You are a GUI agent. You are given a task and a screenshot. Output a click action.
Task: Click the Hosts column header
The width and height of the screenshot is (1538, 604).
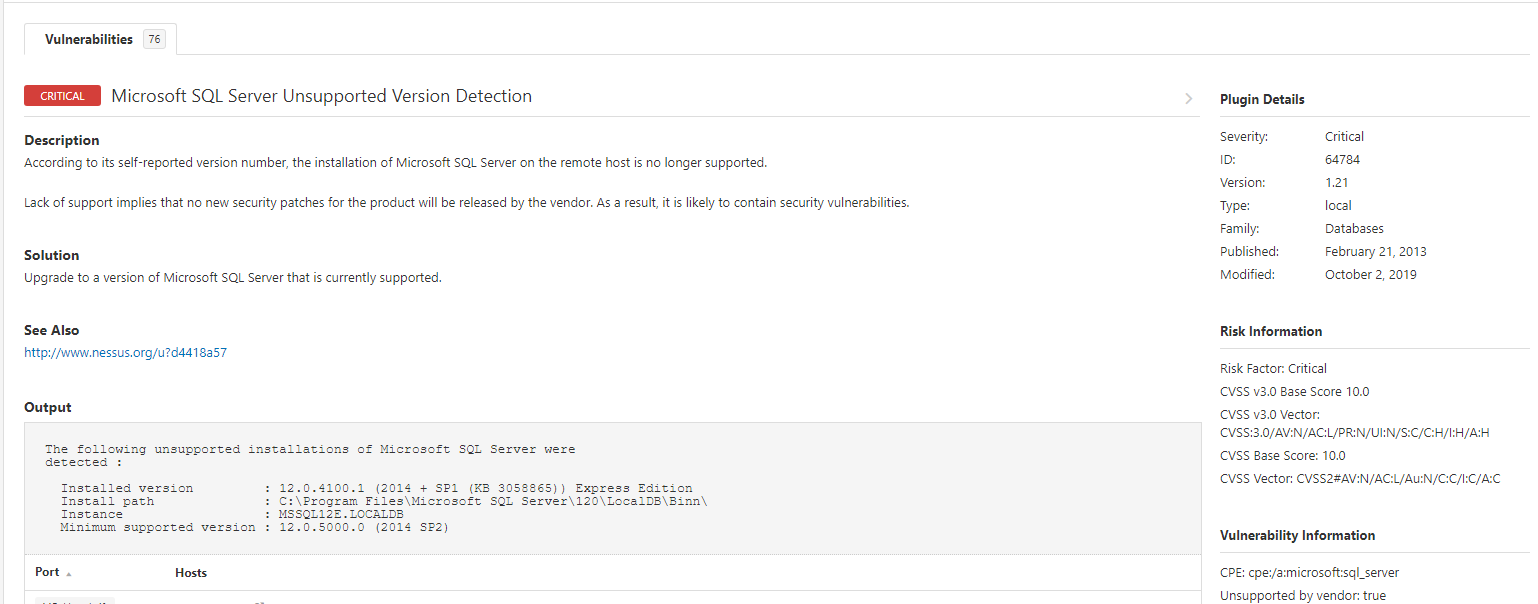coord(191,573)
